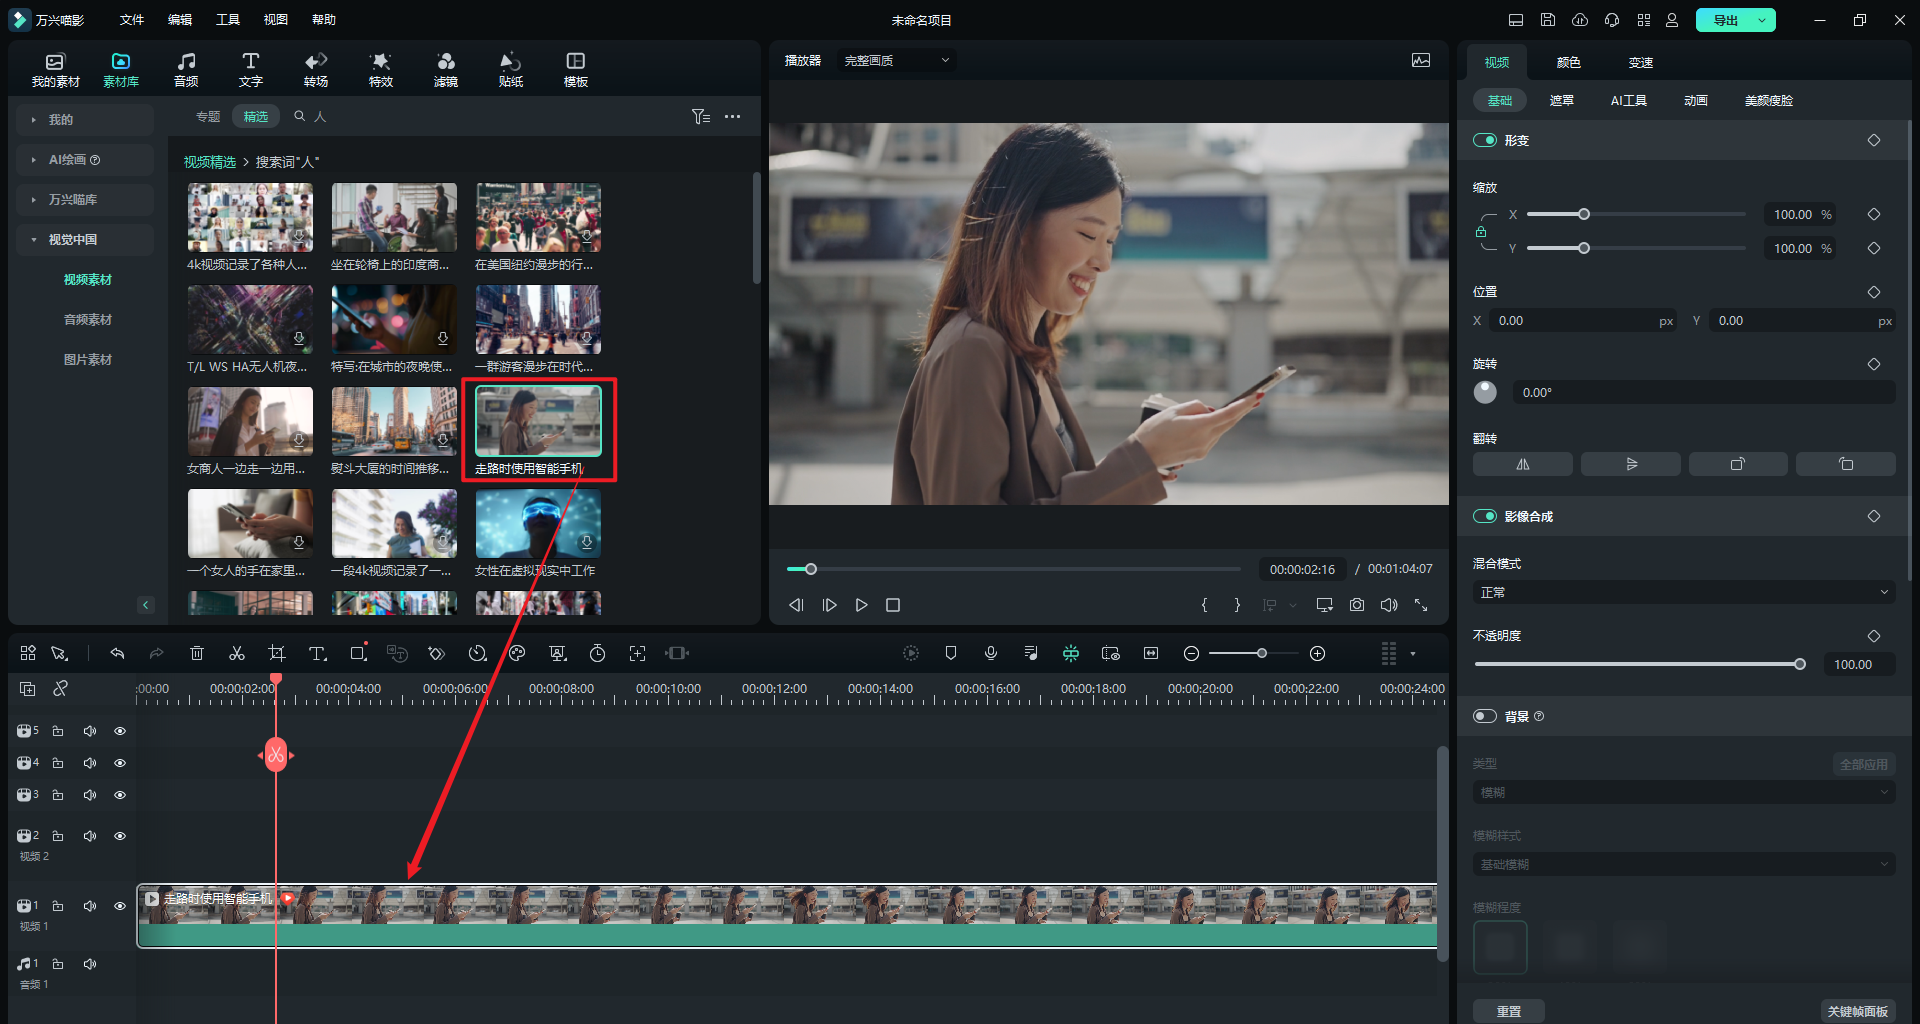Open the playback quality (完整画质) dropdown
This screenshot has height=1024, width=1920.
896,61
